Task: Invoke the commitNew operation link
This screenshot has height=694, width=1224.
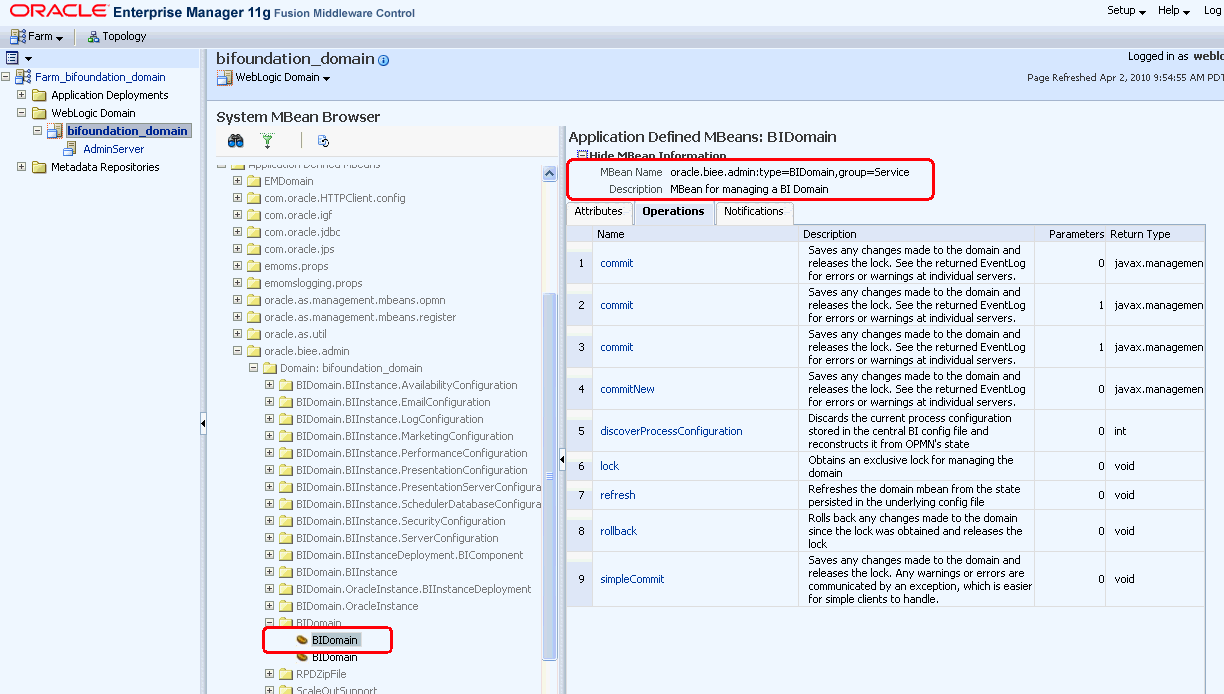Action: [627, 388]
